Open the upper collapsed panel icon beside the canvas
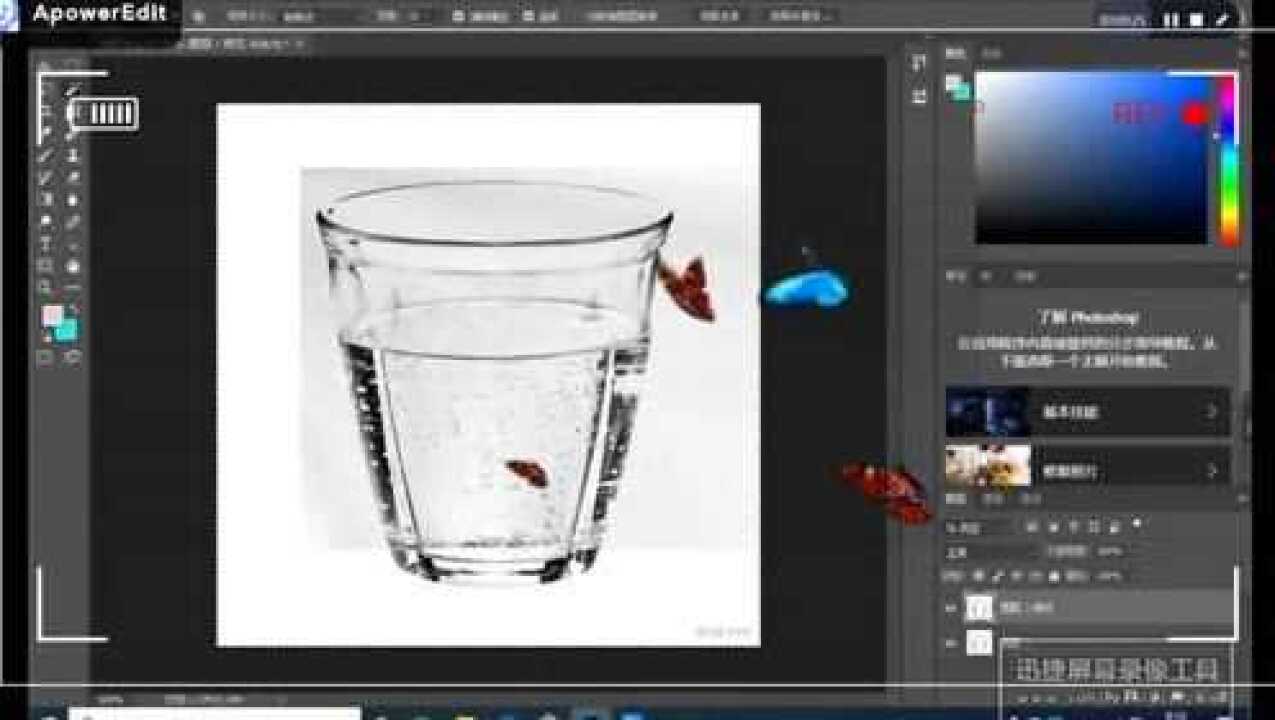Screen dimensions: 1275x720 [918, 62]
